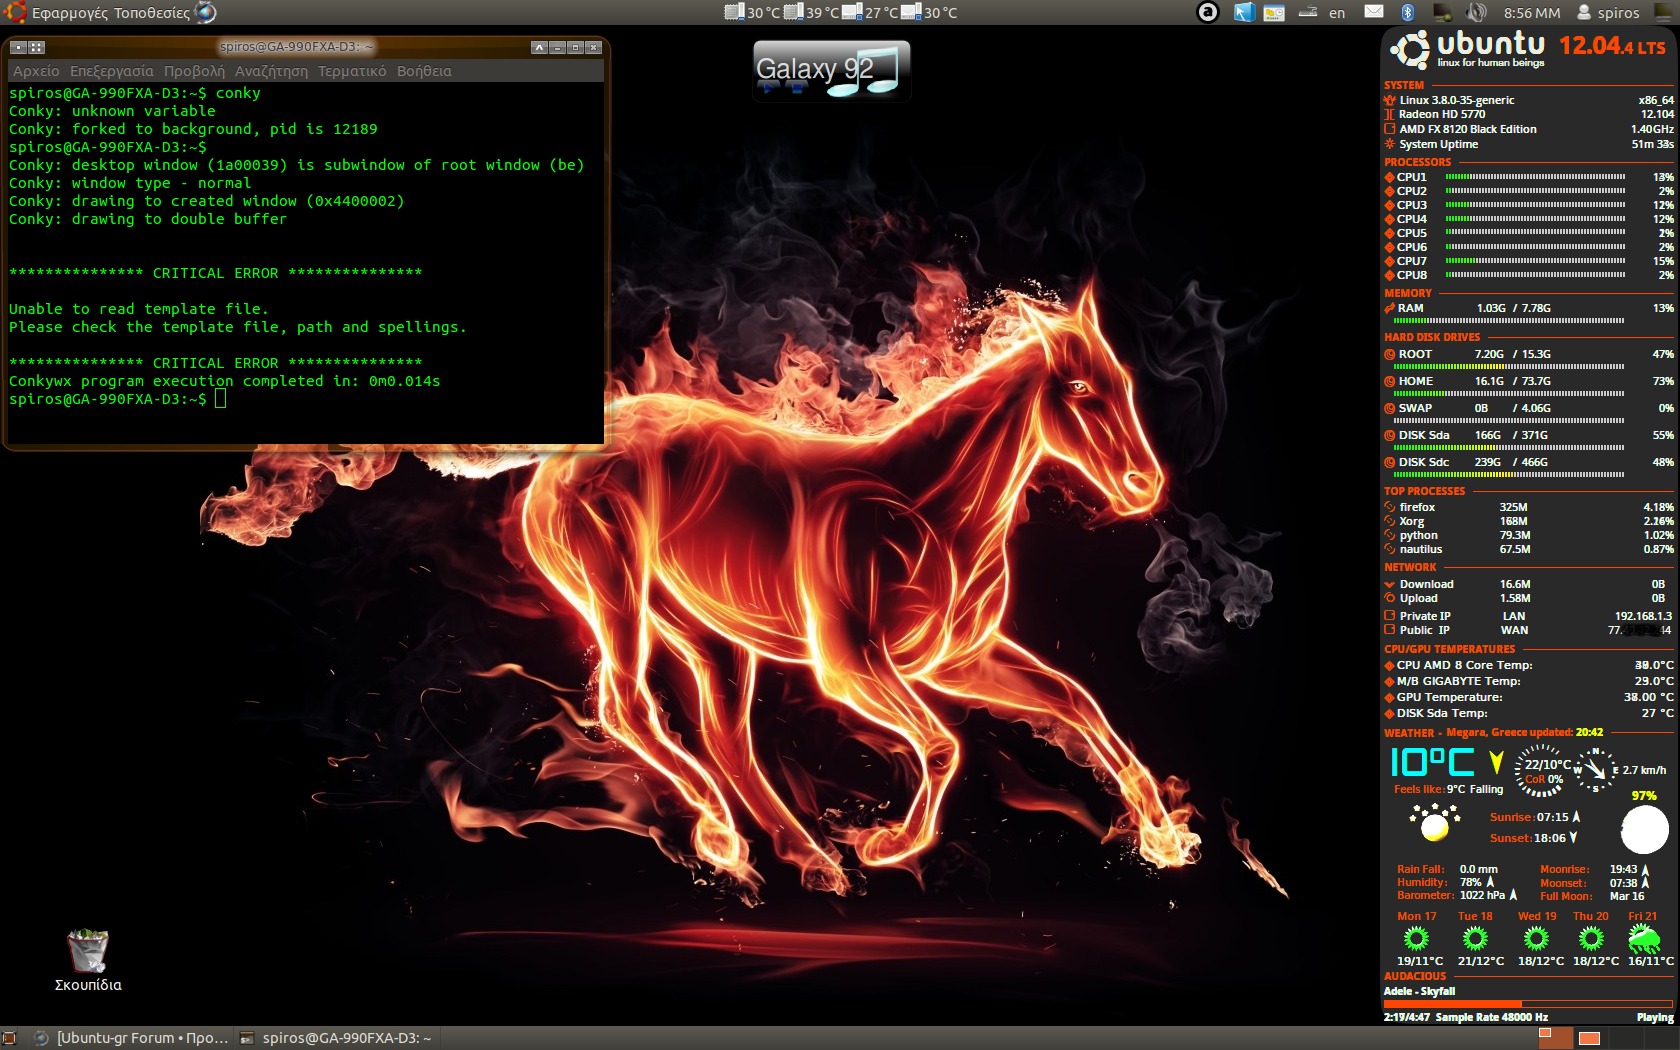Click the onscreen keyboard indicator icon
The height and width of the screenshot is (1050, 1680).
coord(1307,12)
